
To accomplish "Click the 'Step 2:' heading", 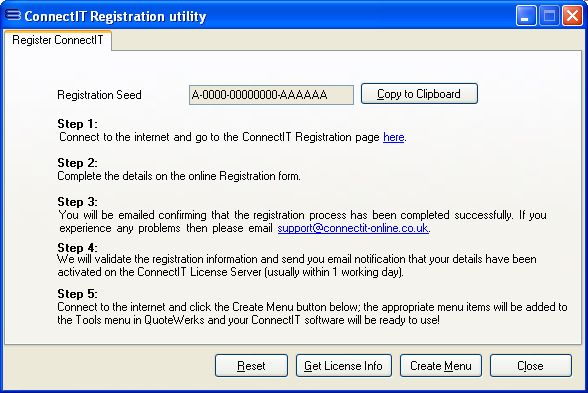I will tap(77, 163).
